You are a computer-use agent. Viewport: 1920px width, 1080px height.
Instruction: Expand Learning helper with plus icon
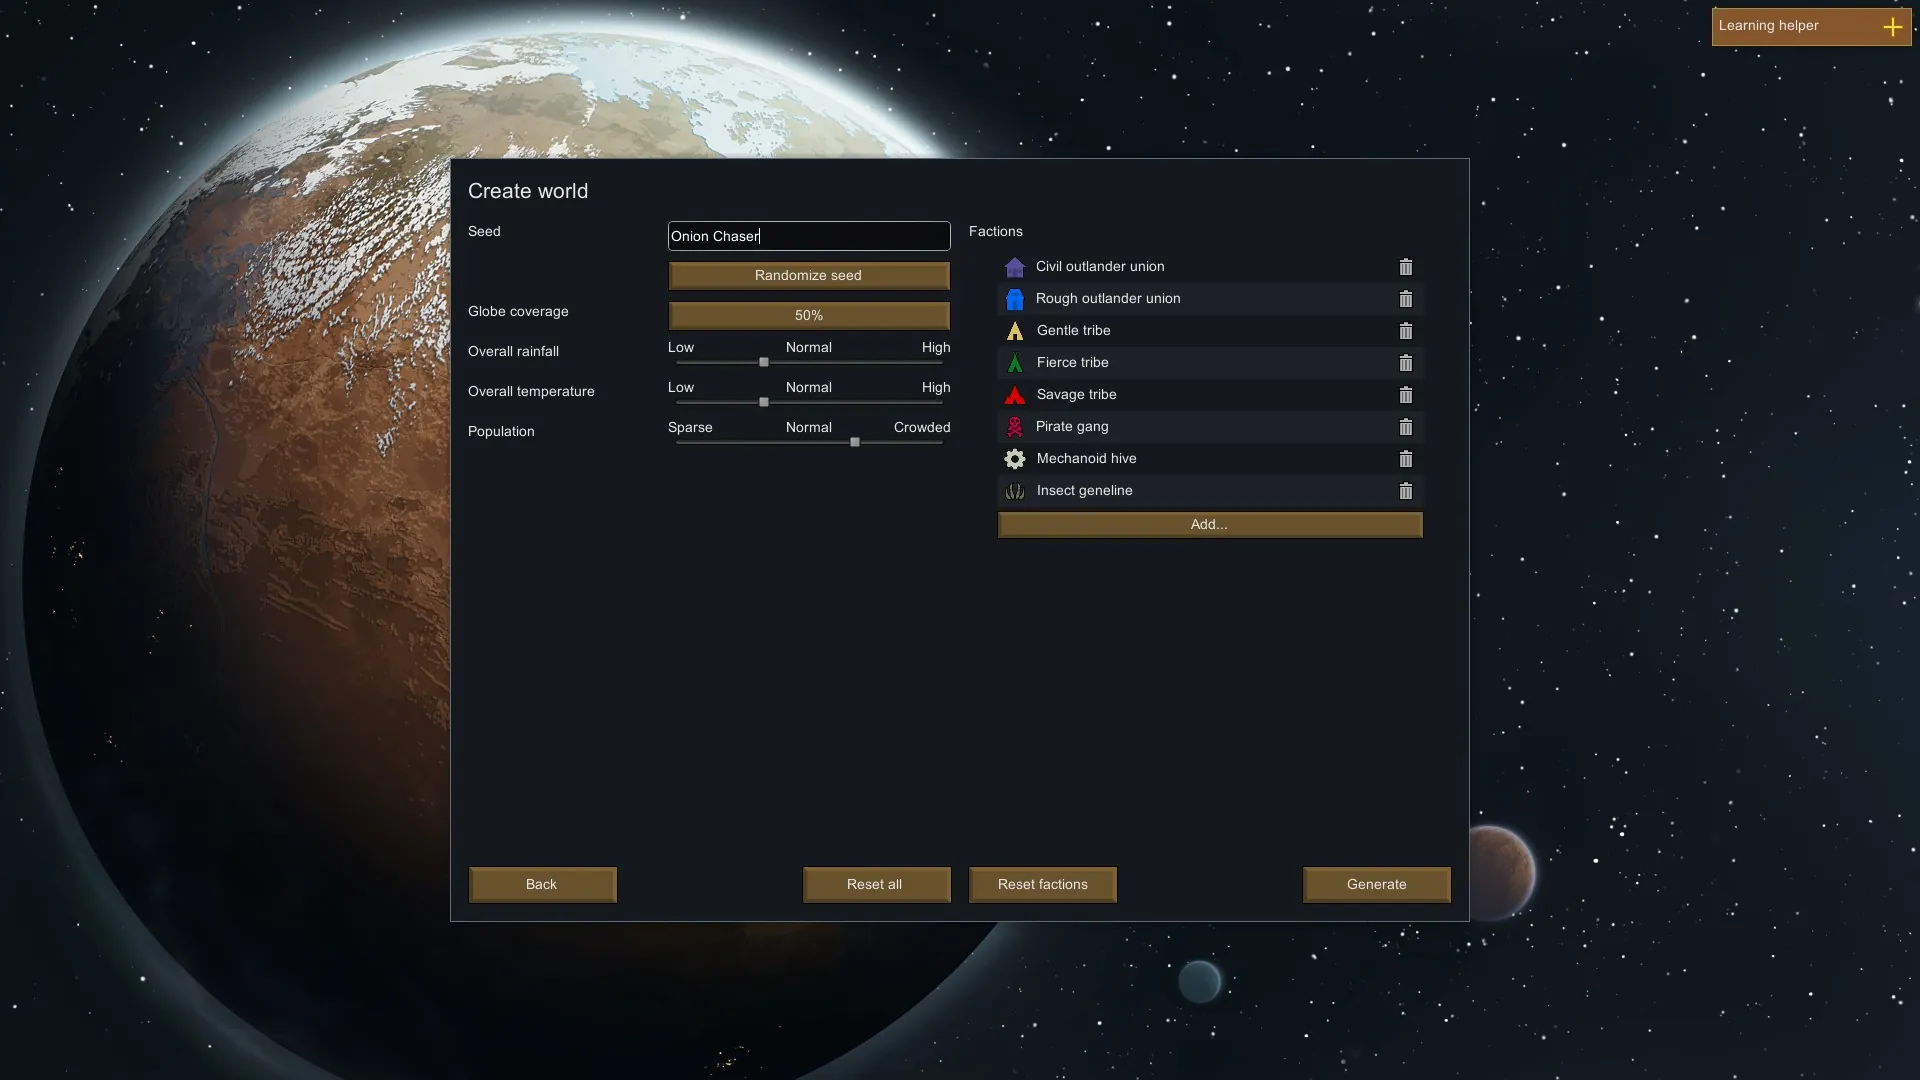1892,27
